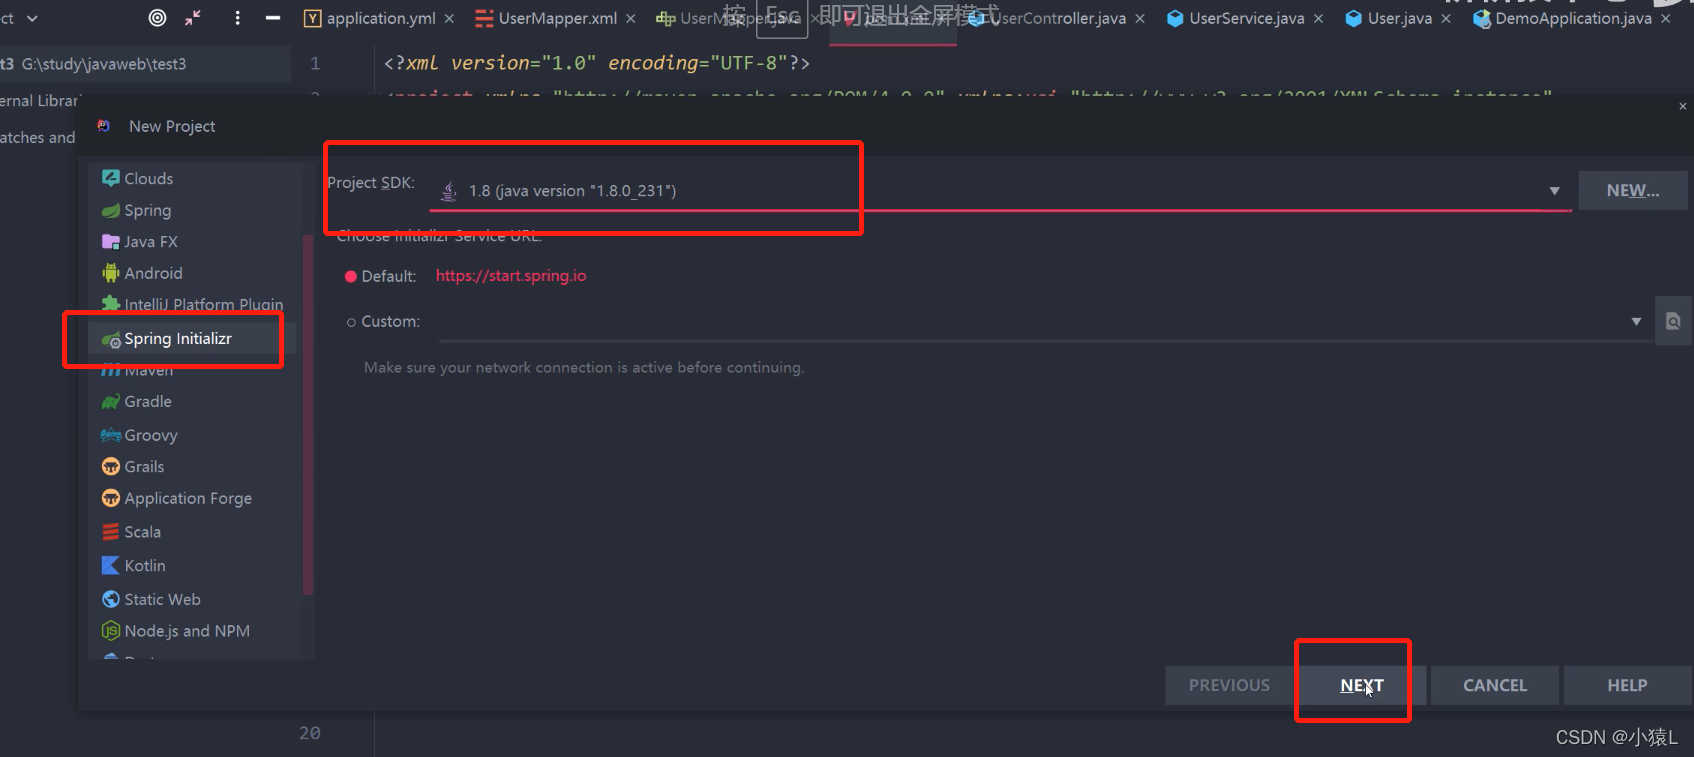Click the IntelliJ Platform Plugin puzzle icon
Image resolution: width=1694 pixels, height=757 pixels.
(111, 304)
